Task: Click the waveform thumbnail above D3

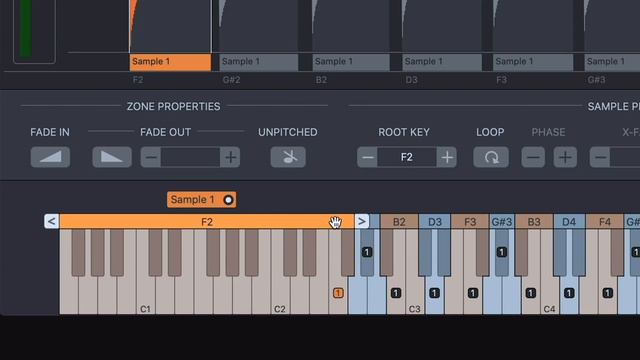Action: (x=442, y=26)
